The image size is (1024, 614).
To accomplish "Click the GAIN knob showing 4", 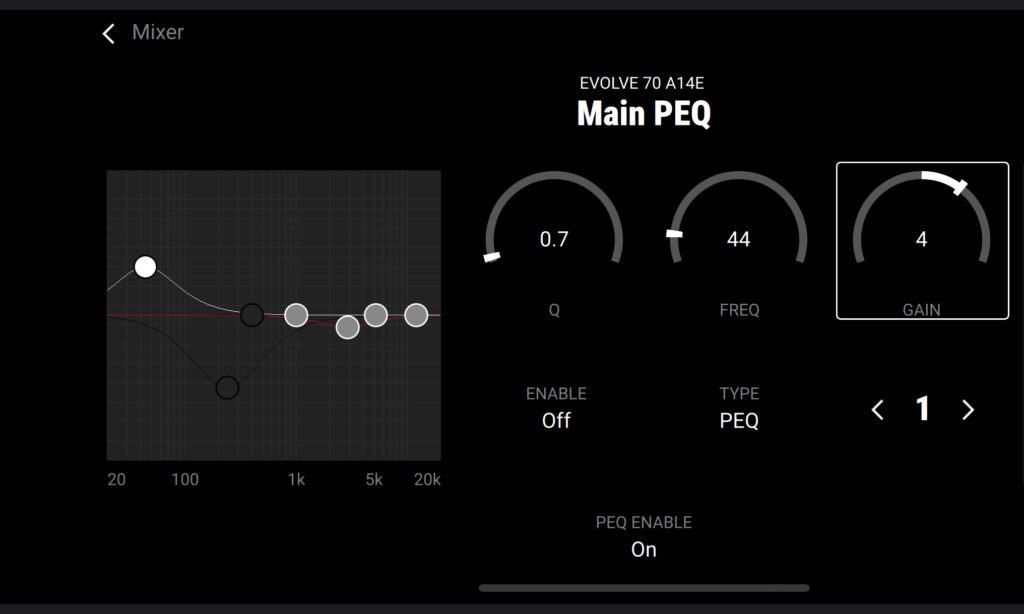I will point(921,240).
